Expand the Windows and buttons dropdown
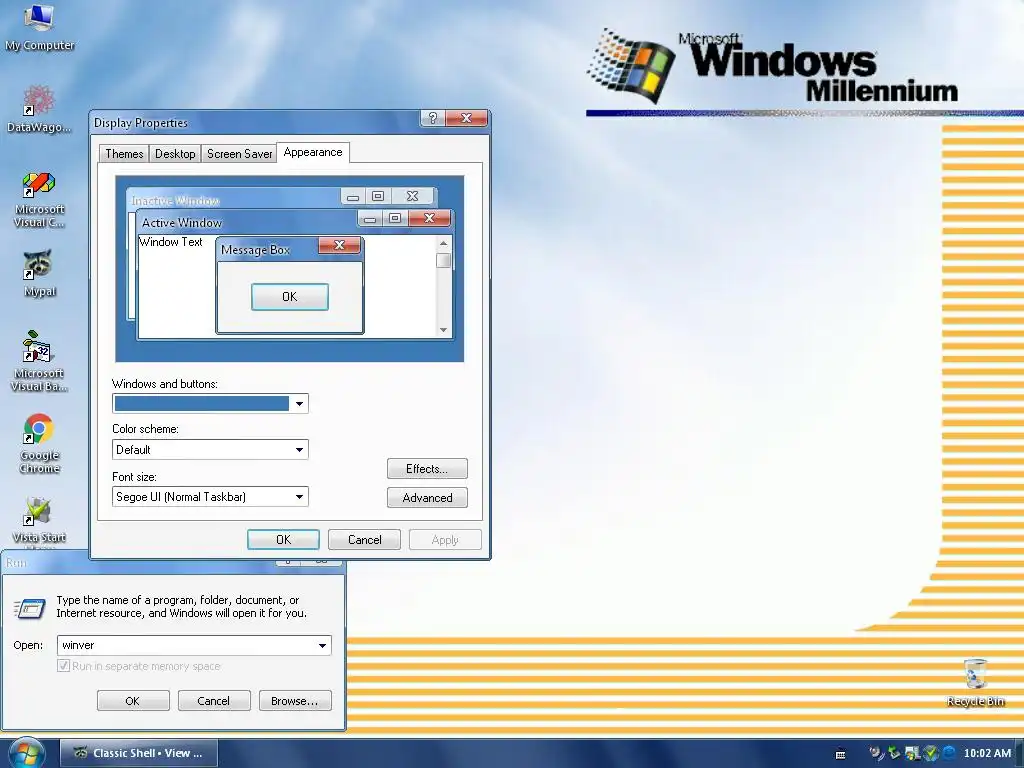This screenshot has height=768, width=1024. [x=299, y=404]
